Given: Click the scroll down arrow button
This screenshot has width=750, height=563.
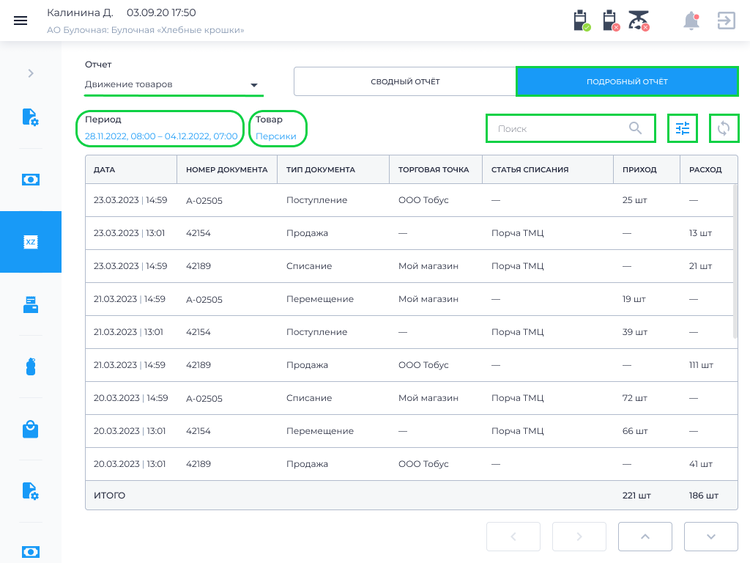Looking at the screenshot, I should [x=711, y=537].
